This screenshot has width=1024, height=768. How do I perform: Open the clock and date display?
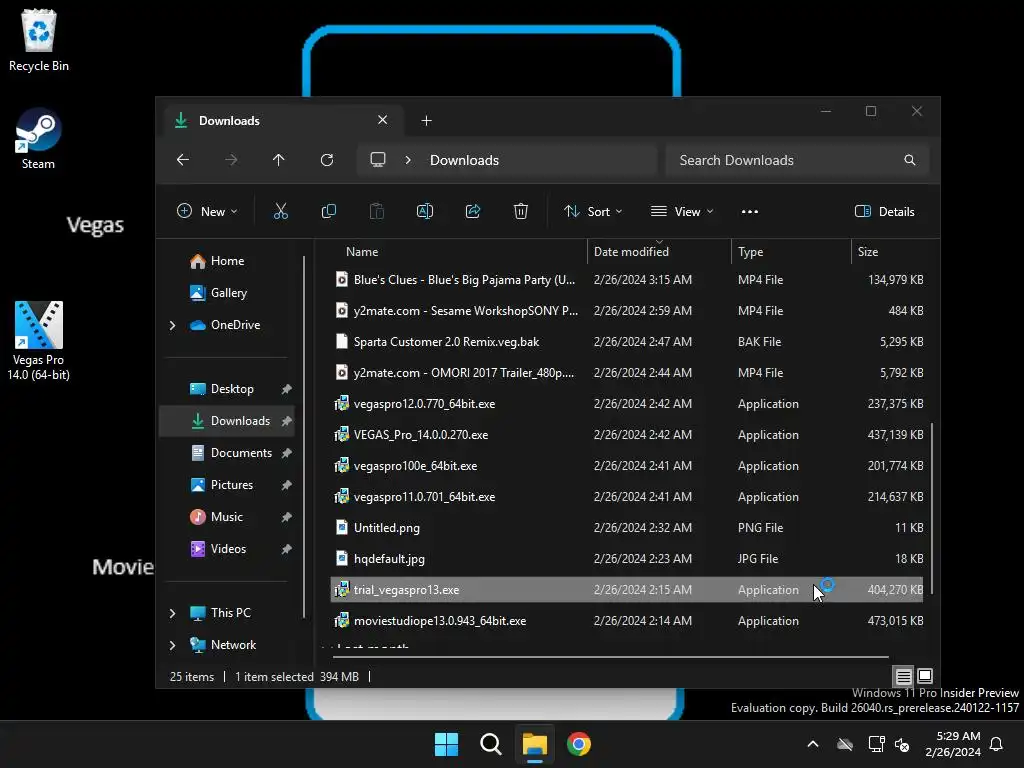click(x=953, y=744)
